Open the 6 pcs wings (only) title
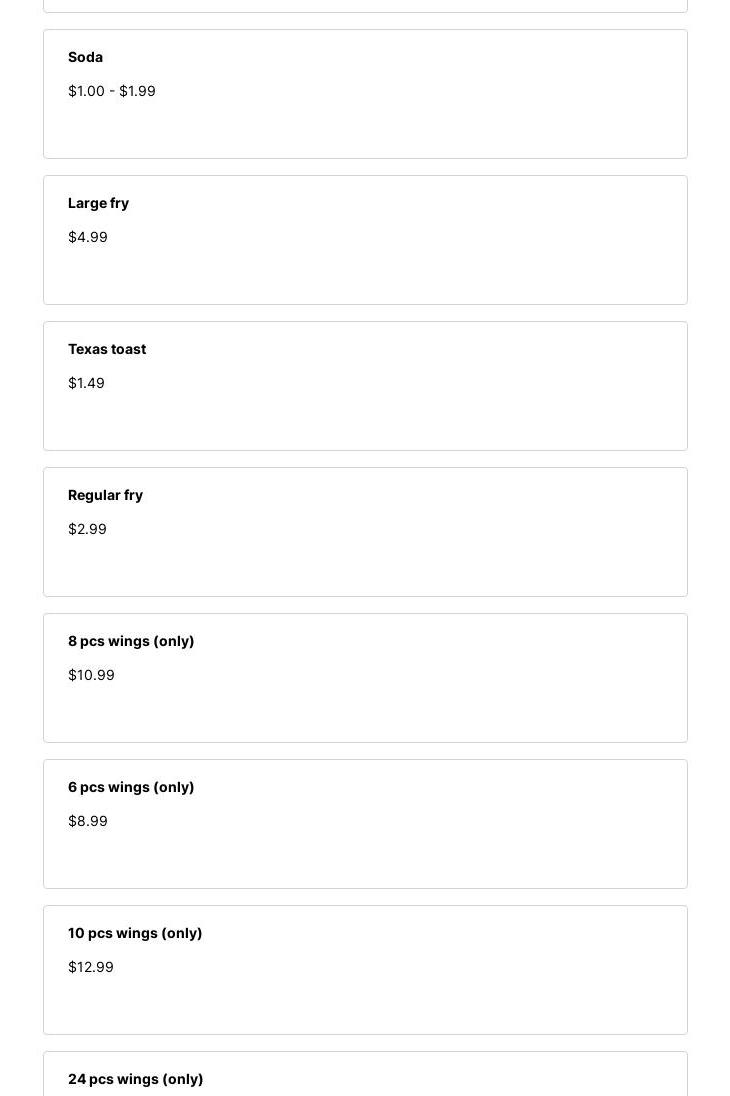 coord(131,787)
